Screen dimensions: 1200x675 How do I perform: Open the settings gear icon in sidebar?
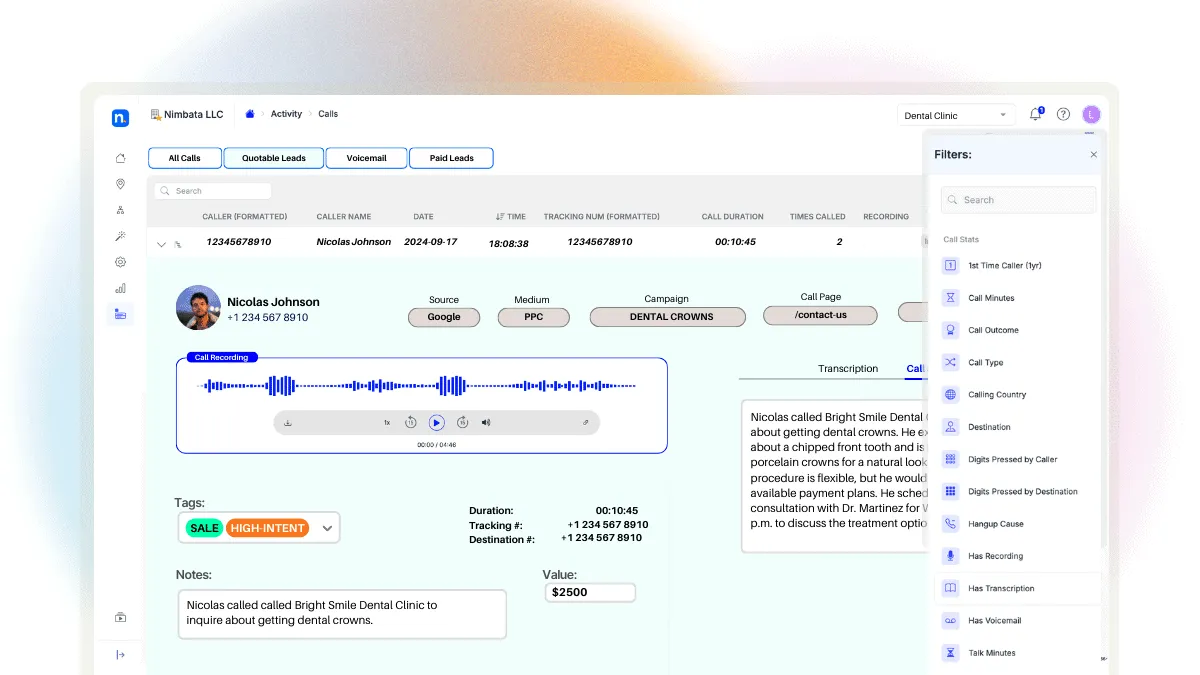click(120, 262)
